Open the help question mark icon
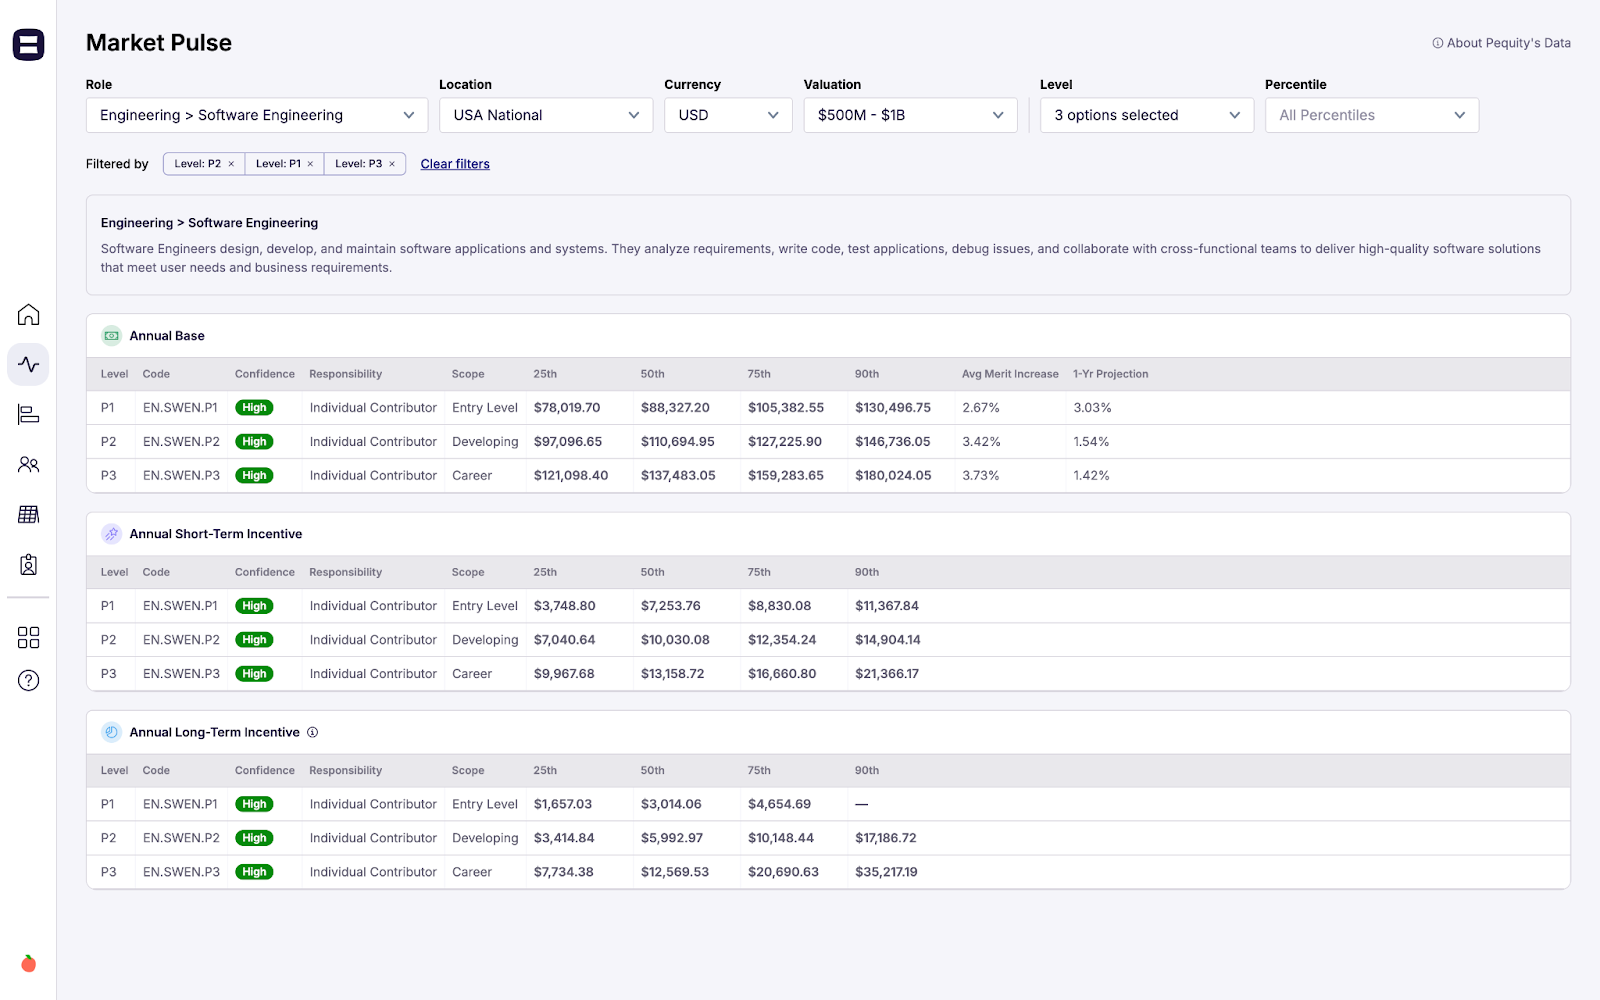The height and width of the screenshot is (1000, 1600). pyautogui.click(x=28, y=681)
